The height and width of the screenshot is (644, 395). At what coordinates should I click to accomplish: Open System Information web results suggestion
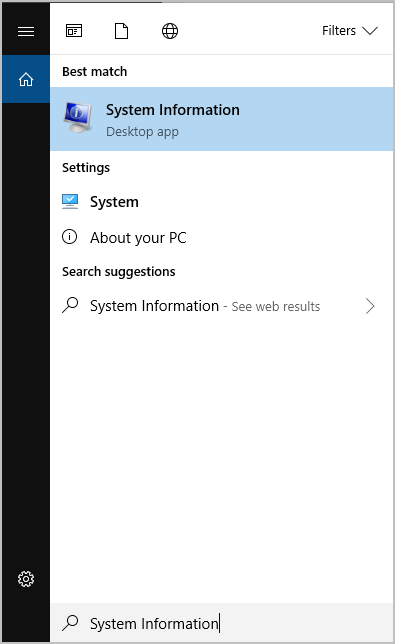point(221,306)
